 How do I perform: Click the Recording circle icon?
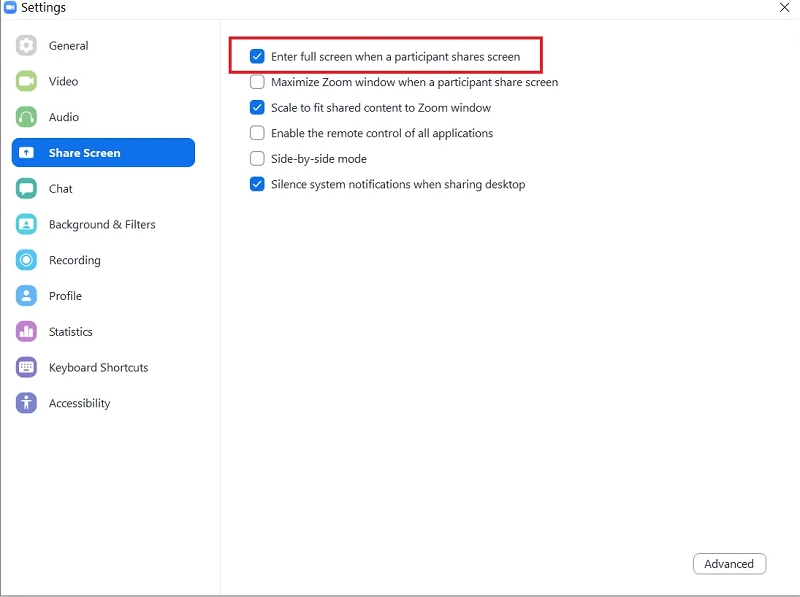tap(27, 260)
